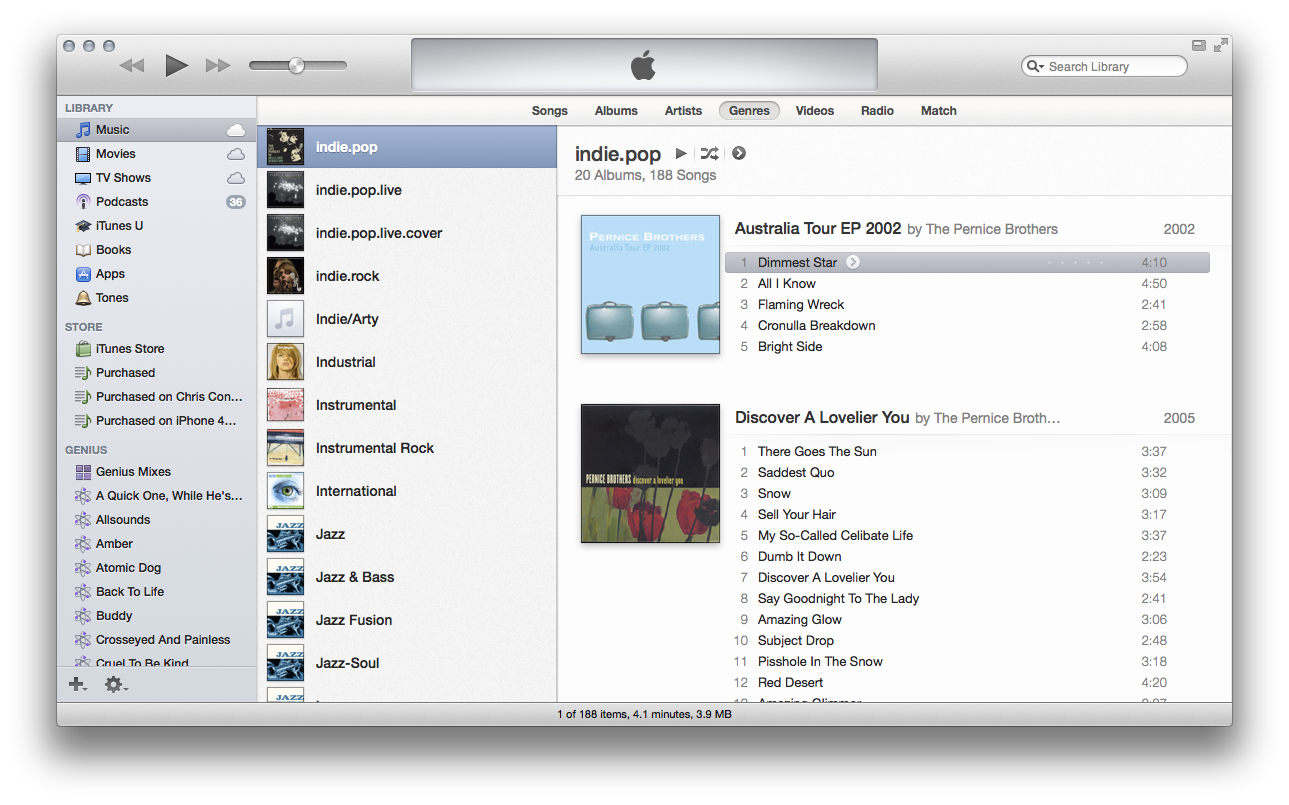
Task: Shuffle the indie.pop genre
Action: coord(709,153)
